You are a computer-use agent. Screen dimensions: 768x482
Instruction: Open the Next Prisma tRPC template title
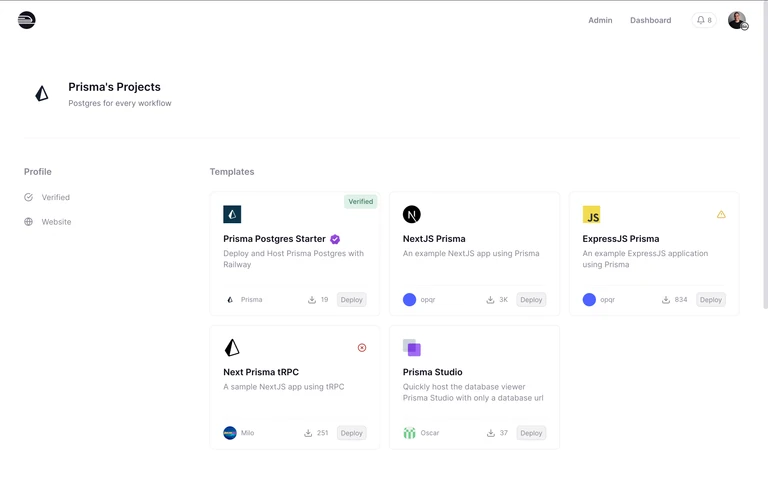click(x=261, y=372)
